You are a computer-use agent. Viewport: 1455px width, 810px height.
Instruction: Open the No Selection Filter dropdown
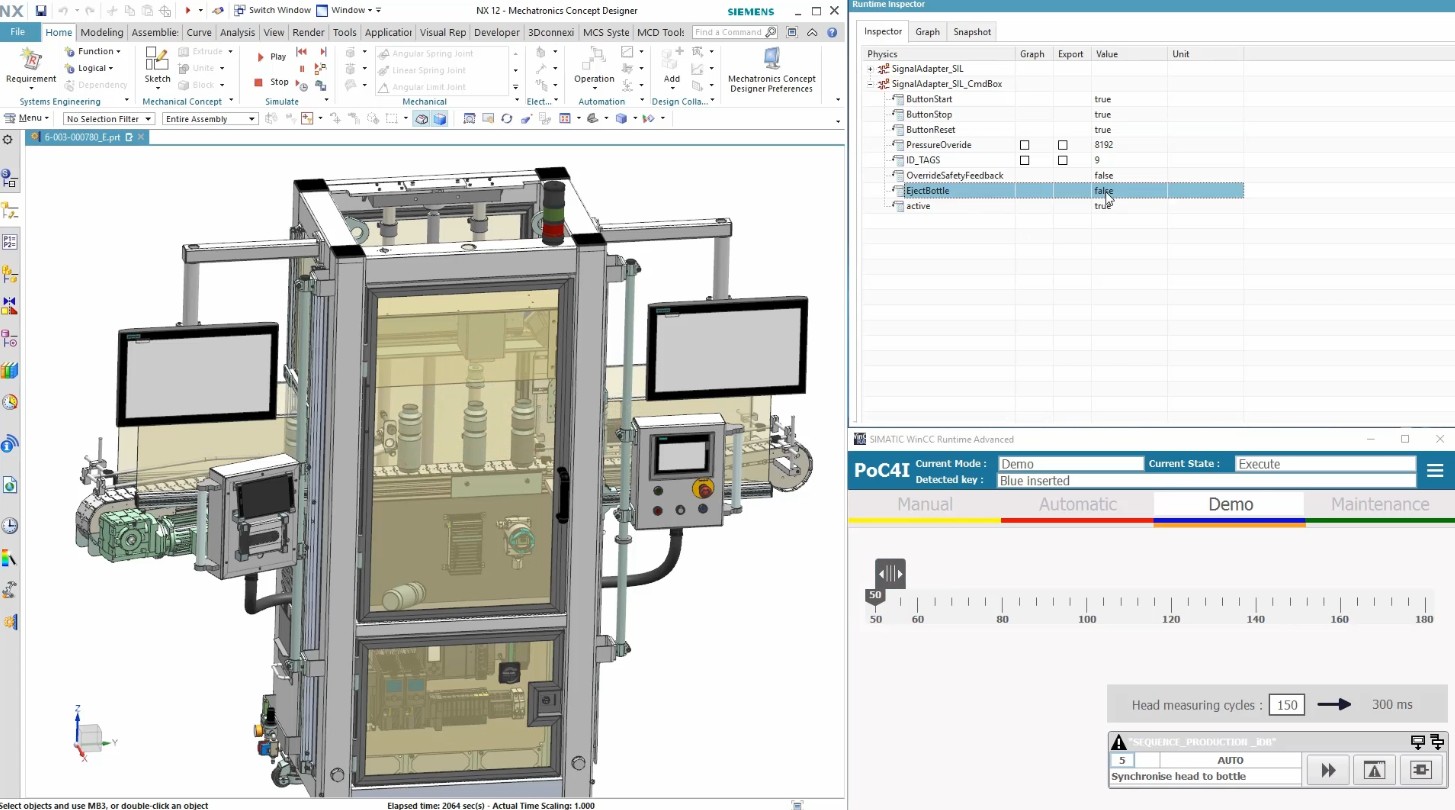[109, 119]
